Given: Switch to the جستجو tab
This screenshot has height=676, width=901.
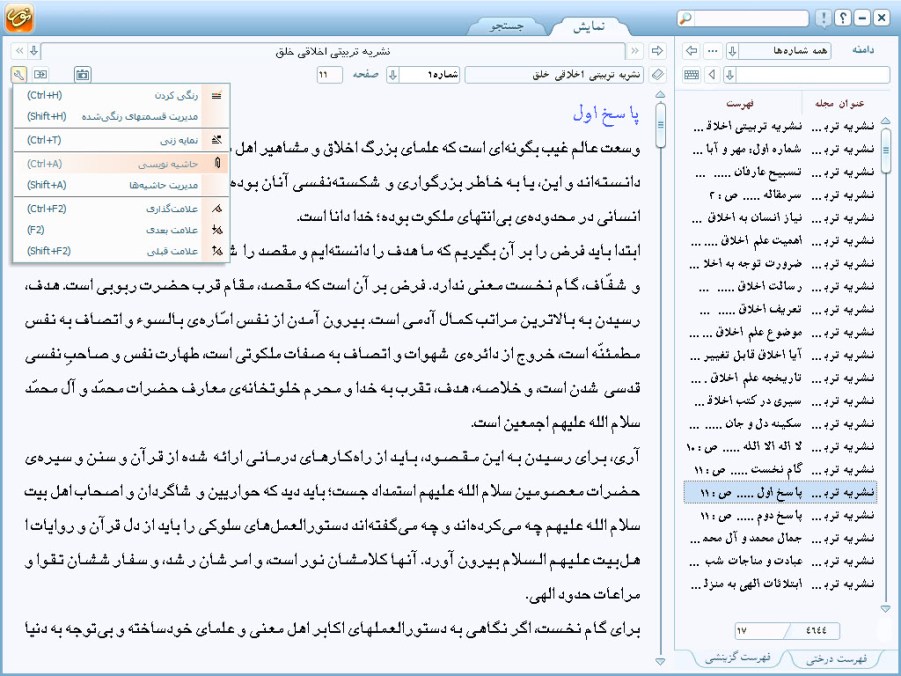Looking at the screenshot, I should [x=506, y=26].
